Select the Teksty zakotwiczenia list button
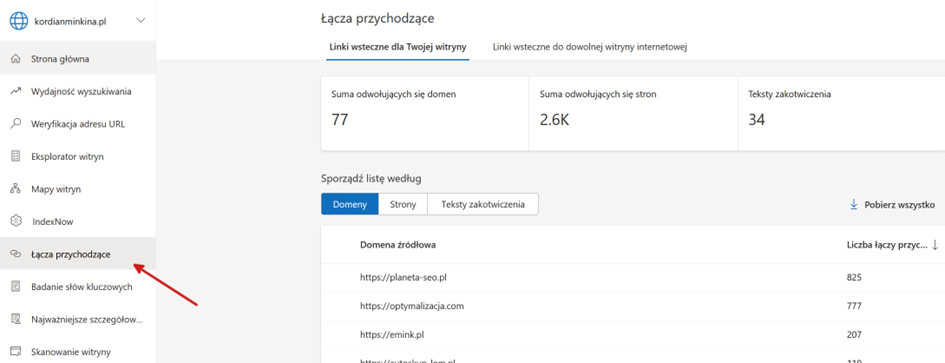Viewport: 945px width, 363px height. tap(483, 204)
